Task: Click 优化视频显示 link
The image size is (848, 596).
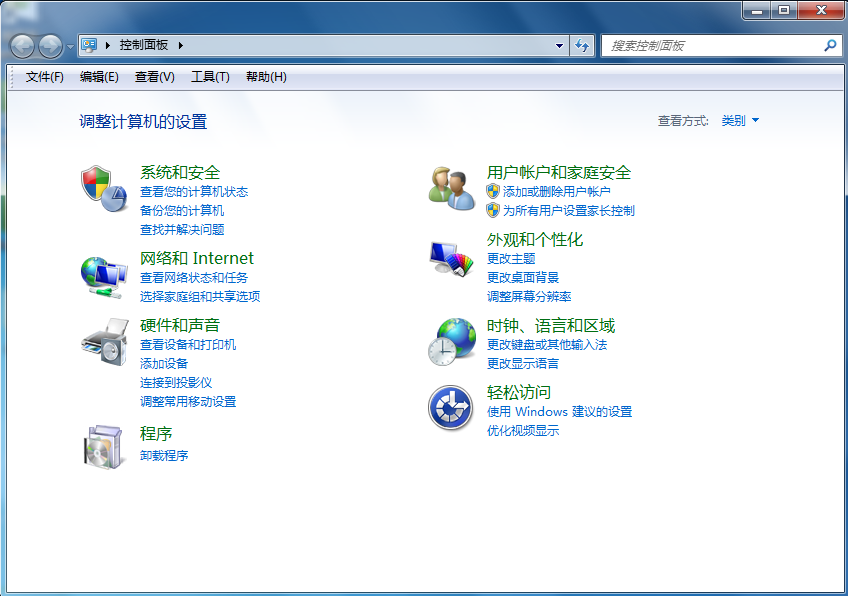Action: (x=523, y=431)
